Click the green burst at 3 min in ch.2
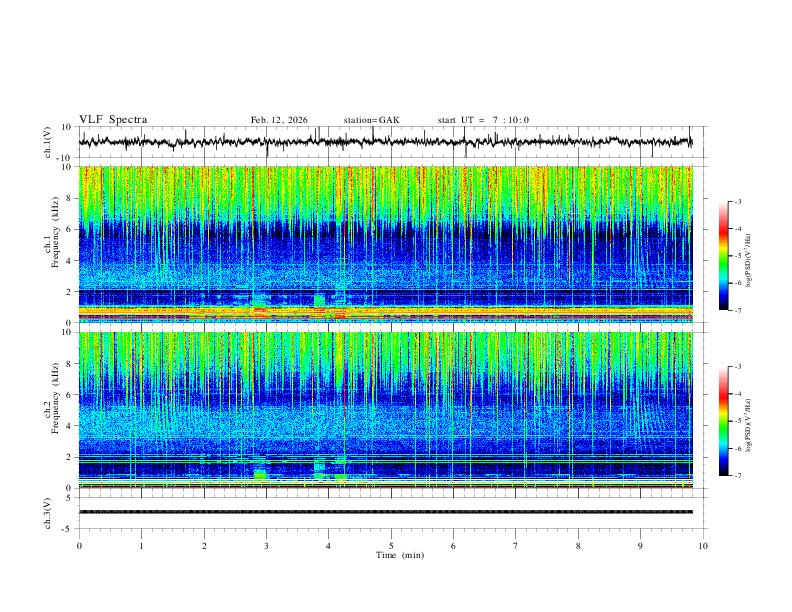 click(x=260, y=475)
